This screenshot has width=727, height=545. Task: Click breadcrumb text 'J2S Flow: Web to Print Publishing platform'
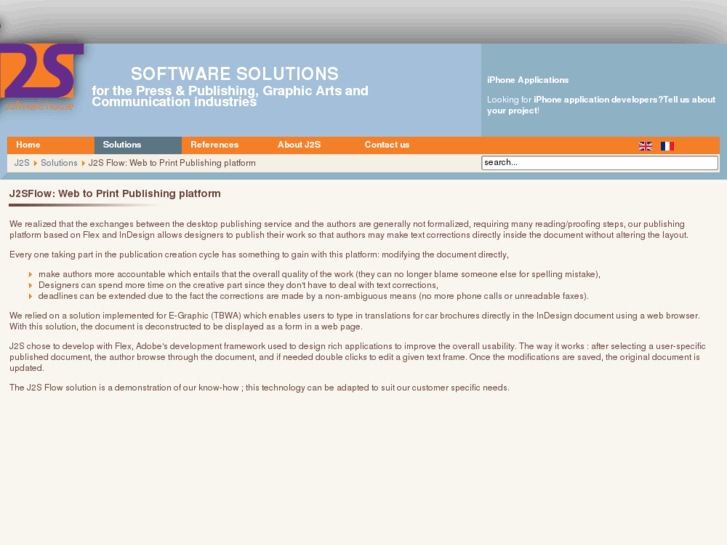pyautogui.click(x=172, y=163)
